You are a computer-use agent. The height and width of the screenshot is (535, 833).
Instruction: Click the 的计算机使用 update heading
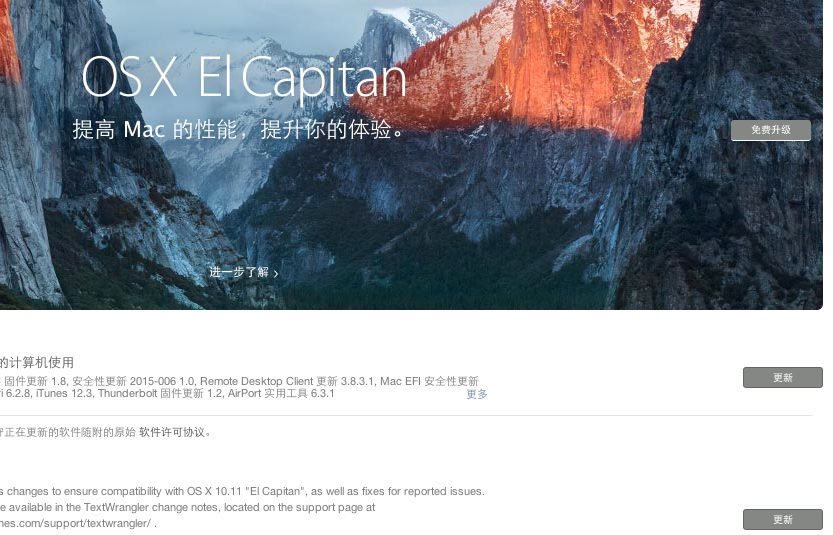tap(37, 363)
